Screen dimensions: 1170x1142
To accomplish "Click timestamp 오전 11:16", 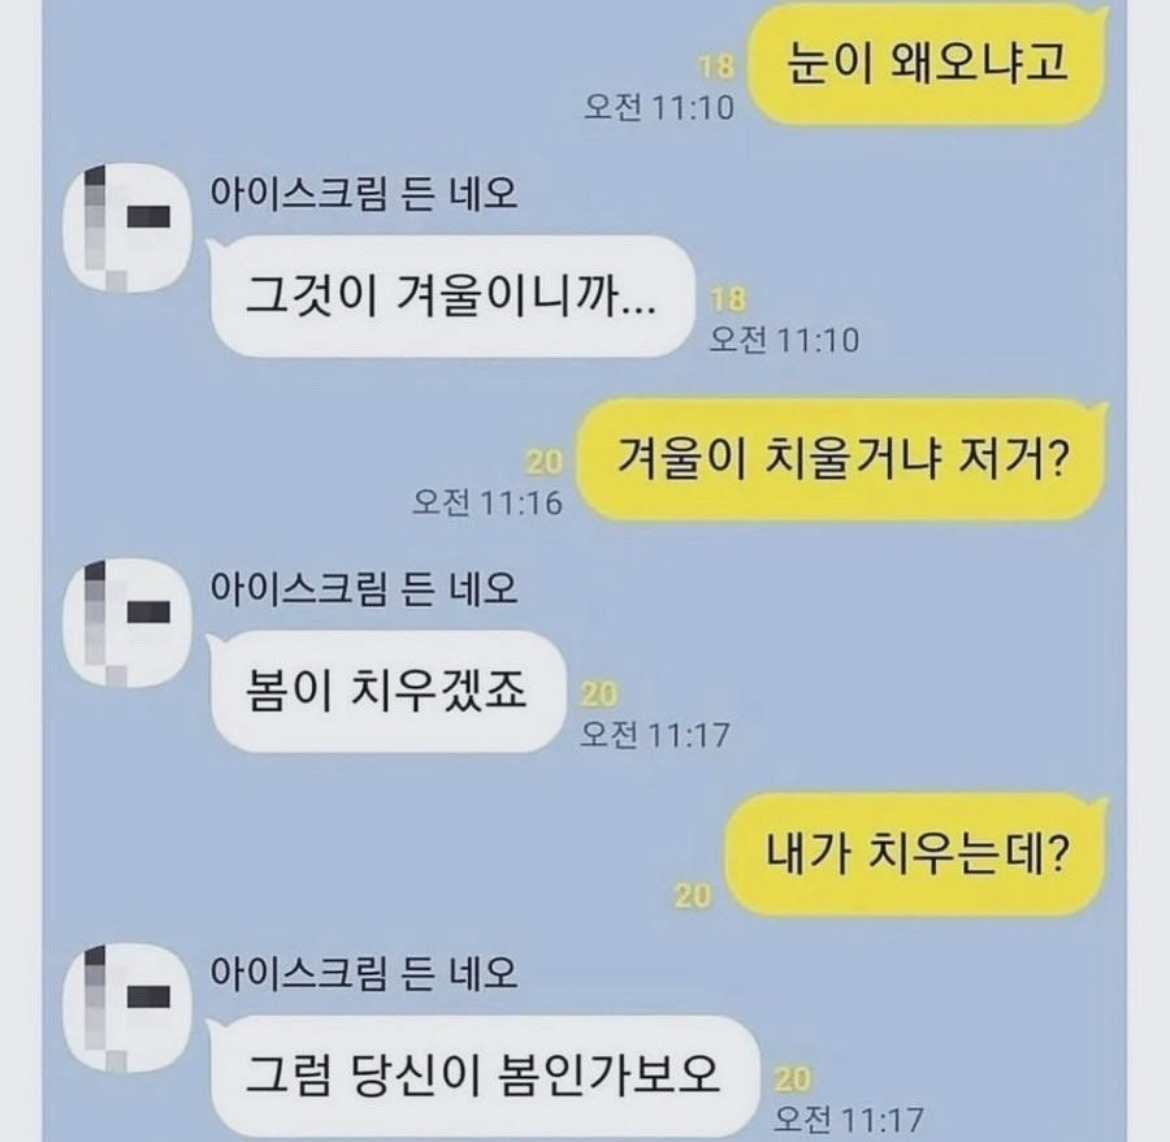I will point(487,502).
